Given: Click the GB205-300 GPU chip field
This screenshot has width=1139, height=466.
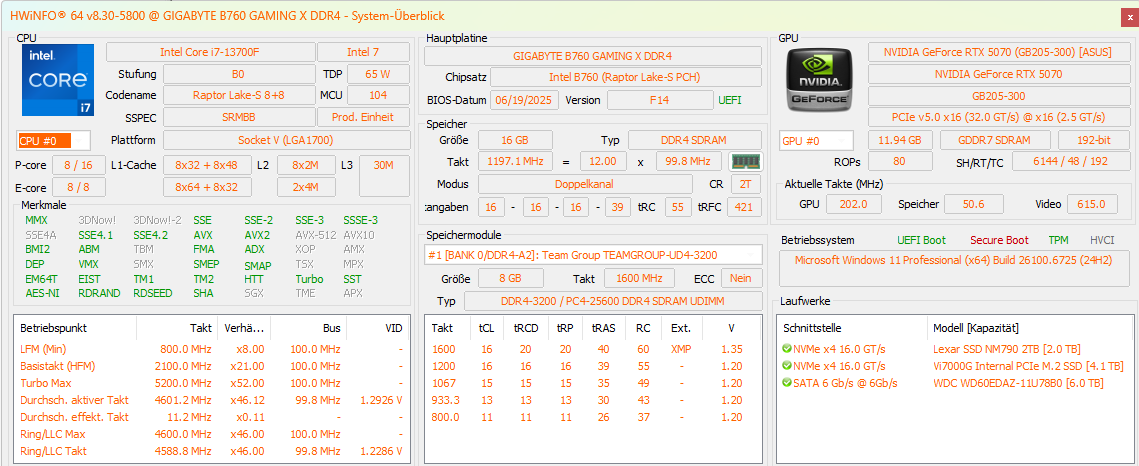Looking at the screenshot, I should (x=997, y=95).
